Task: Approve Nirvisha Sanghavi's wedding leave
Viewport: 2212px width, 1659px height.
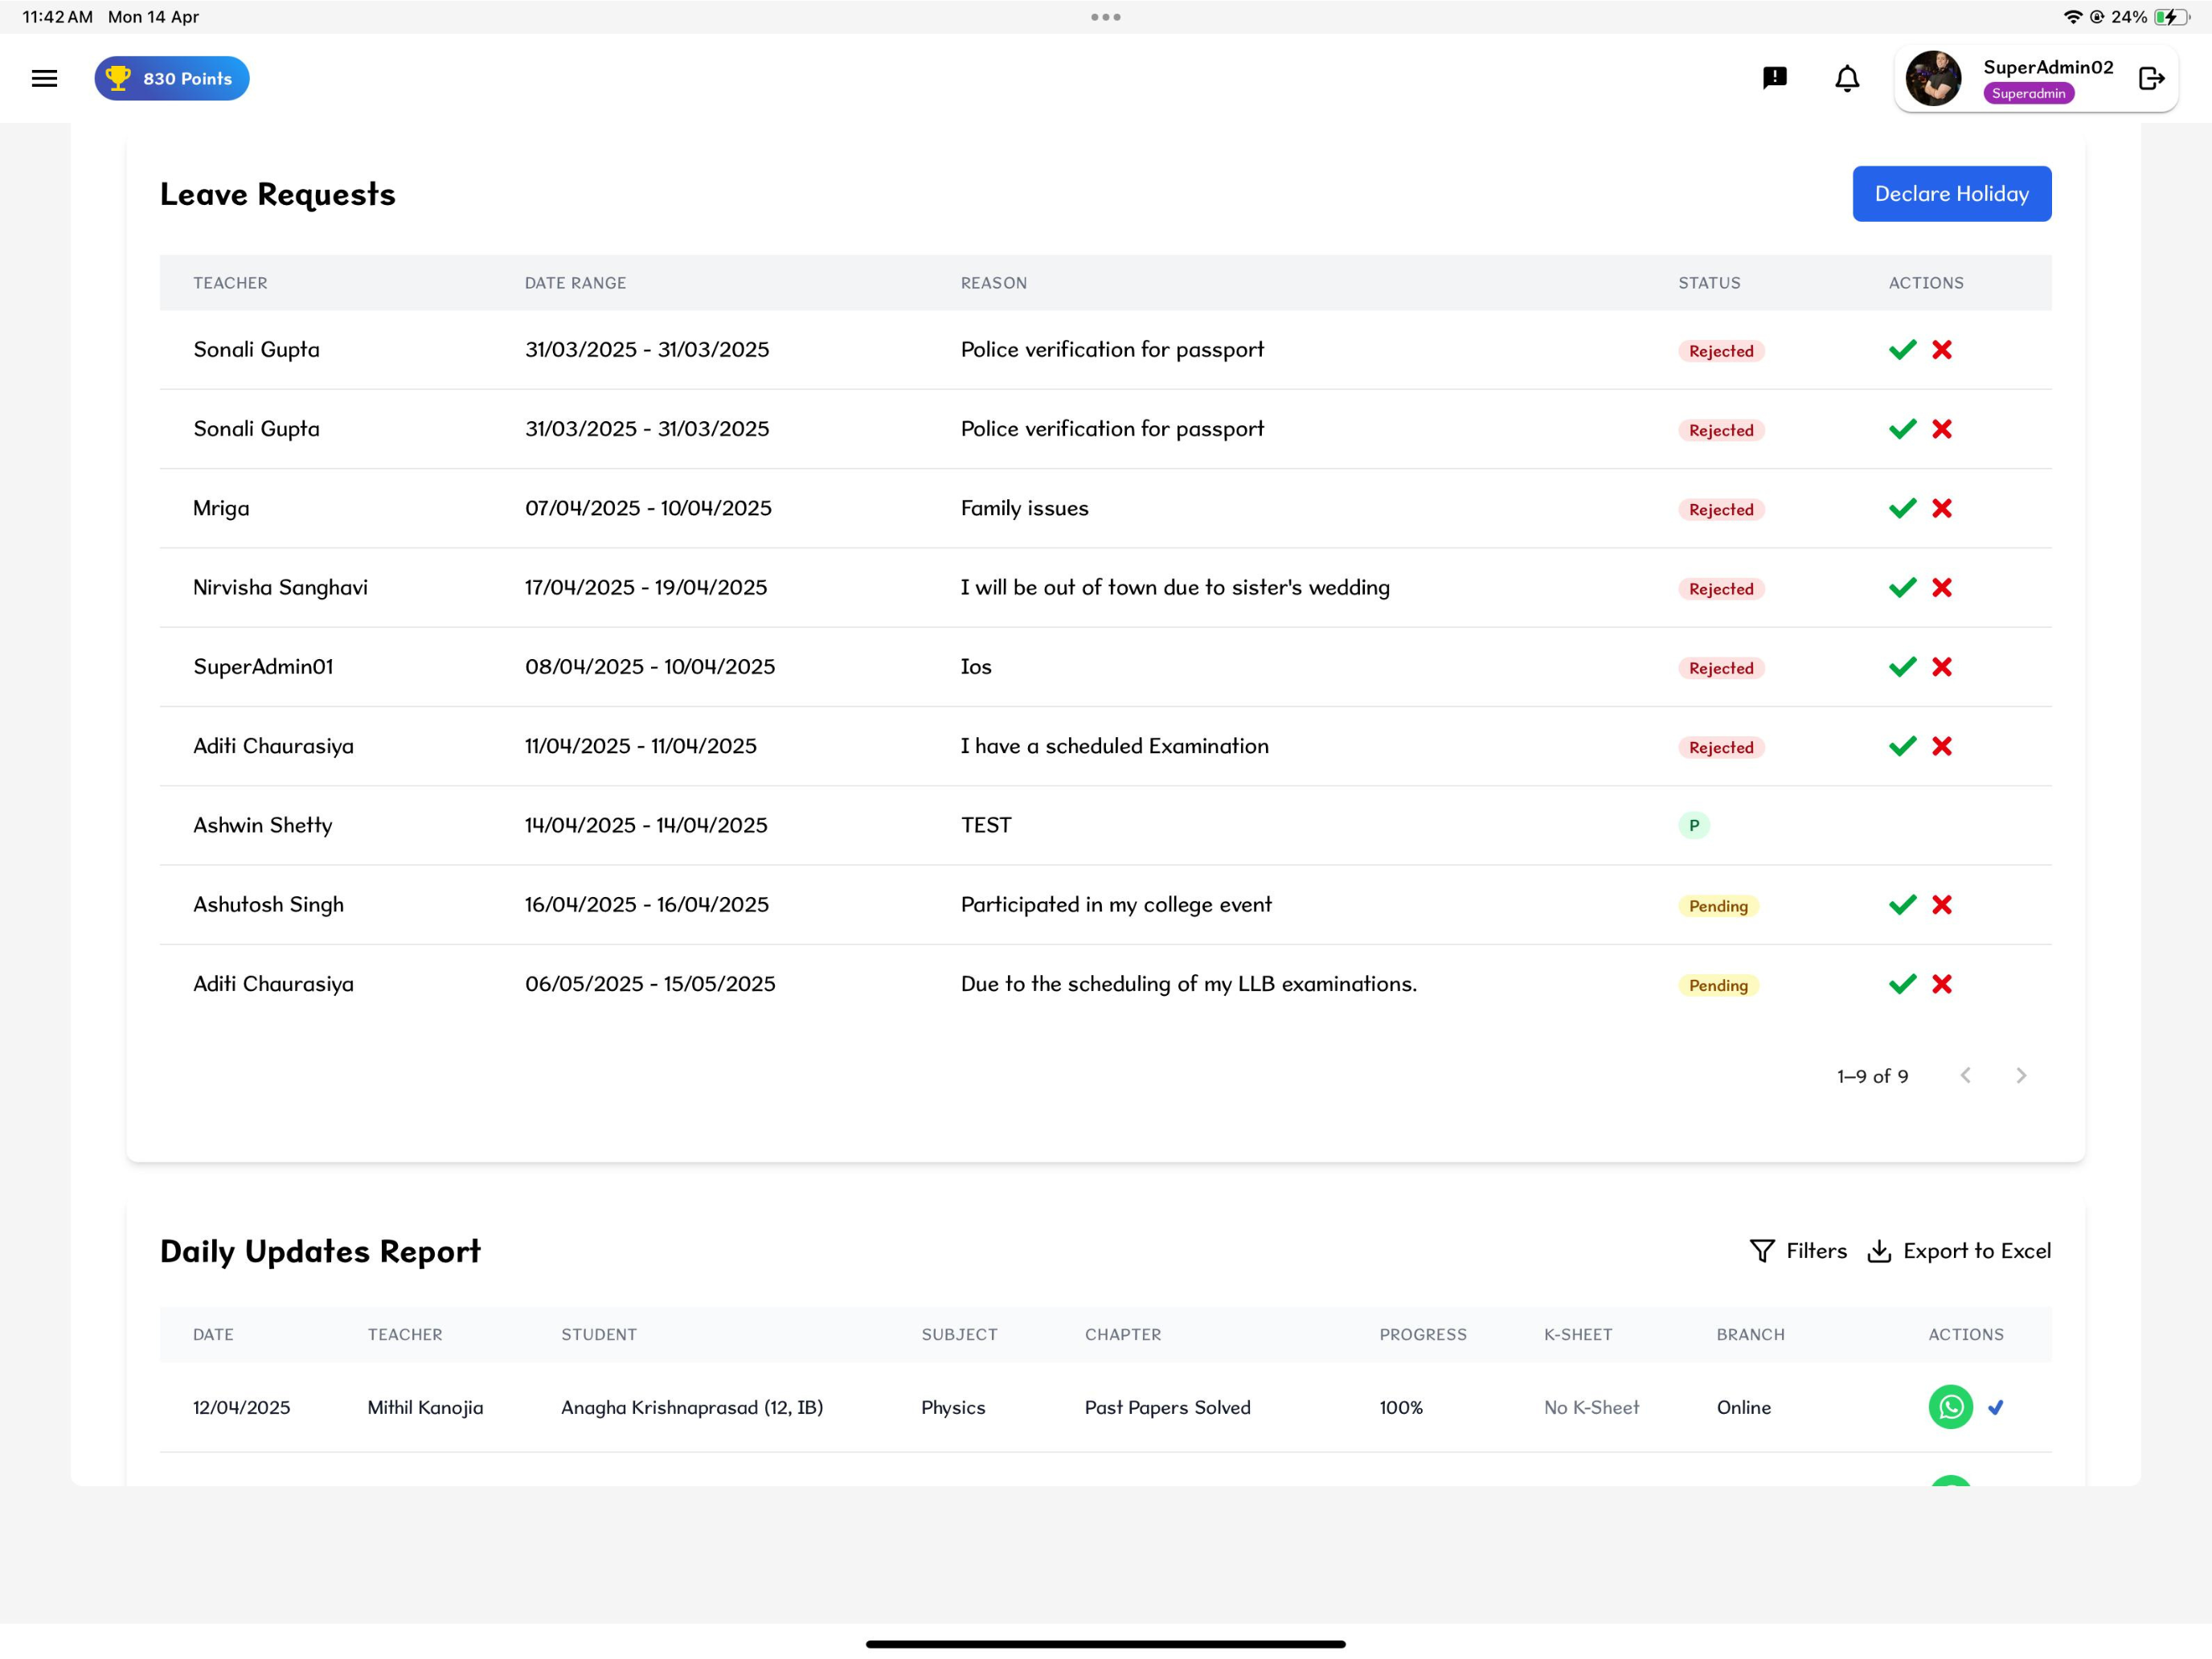Action: click(x=1902, y=587)
